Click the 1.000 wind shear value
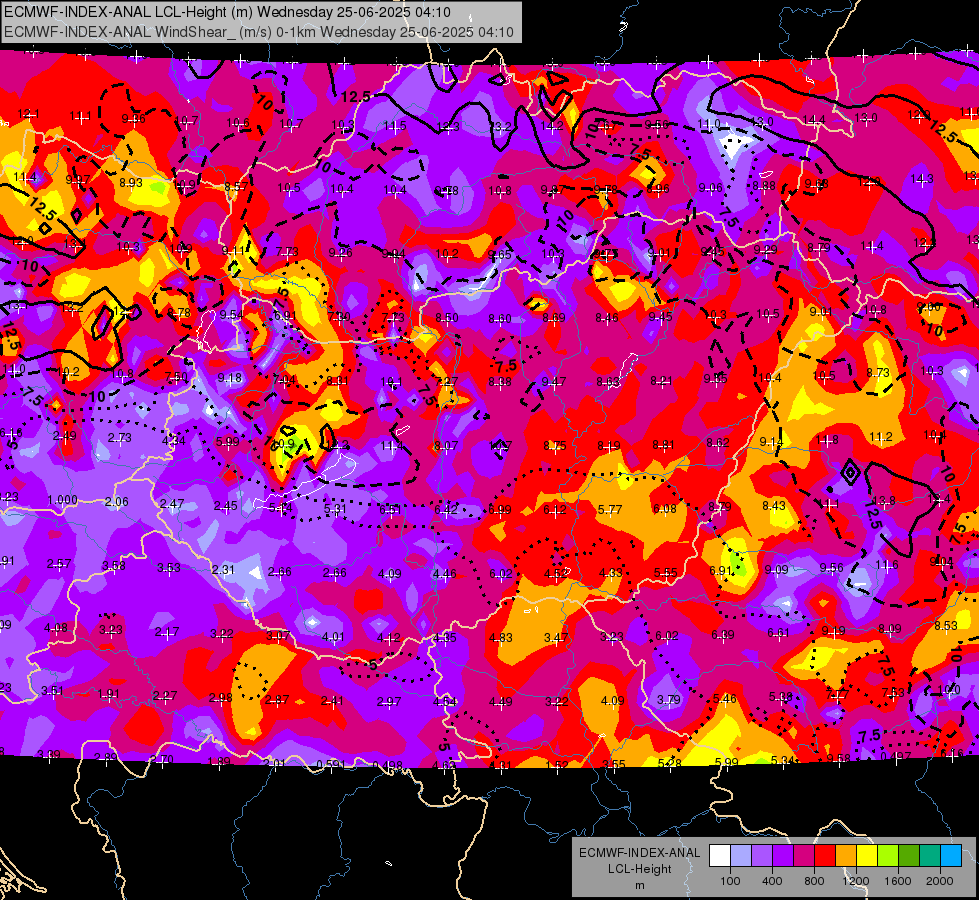 click(62, 500)
